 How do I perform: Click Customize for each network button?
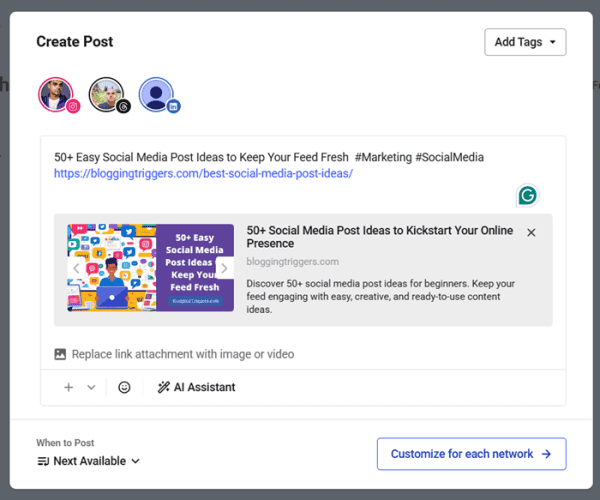click(471, 454)
